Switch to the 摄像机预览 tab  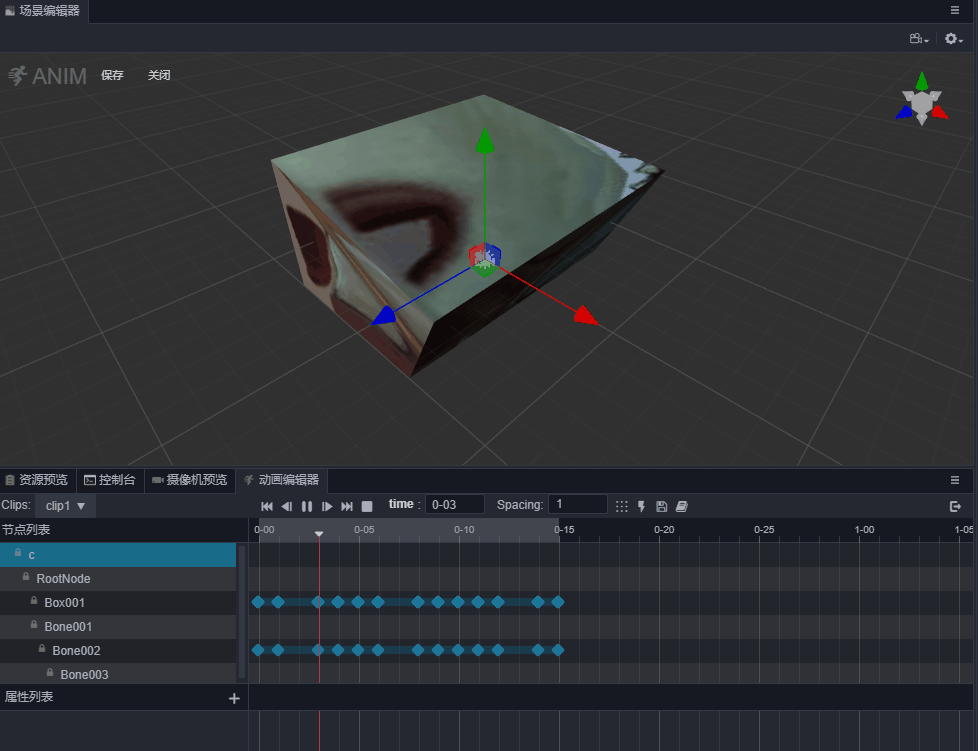pyautogui.click(x=189, y=480)
